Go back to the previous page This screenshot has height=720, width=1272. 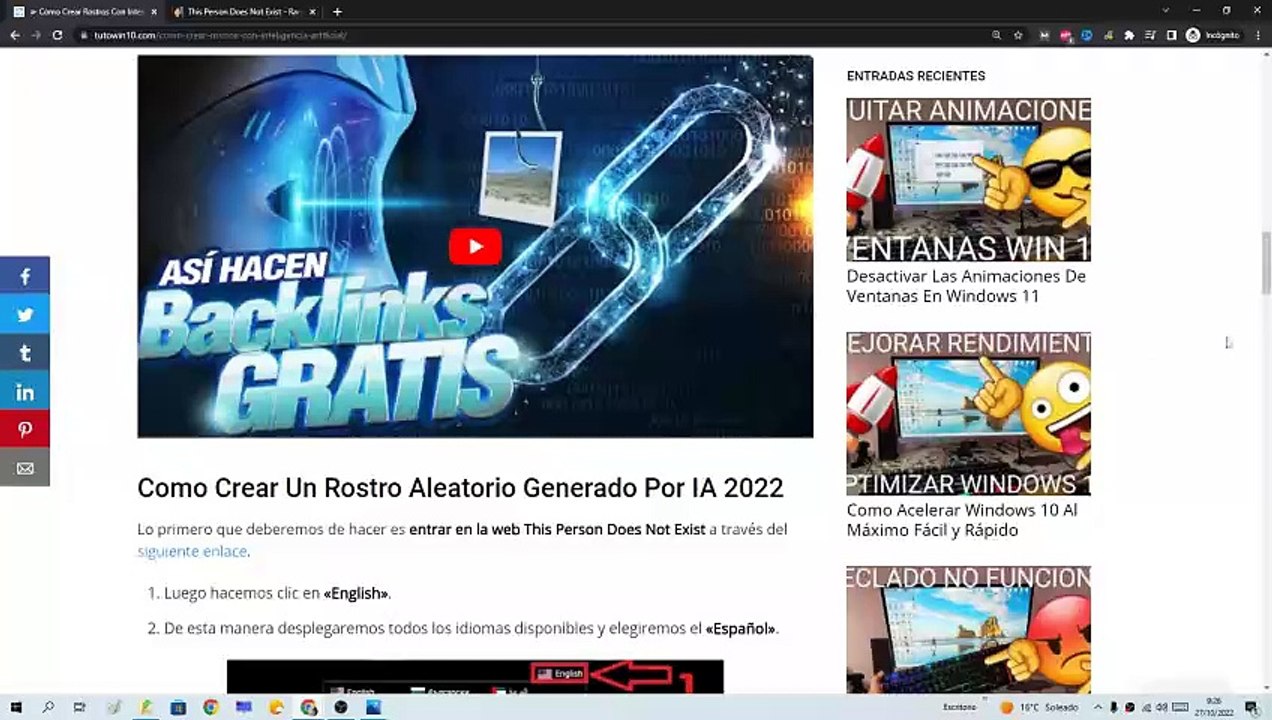(14, 35)
